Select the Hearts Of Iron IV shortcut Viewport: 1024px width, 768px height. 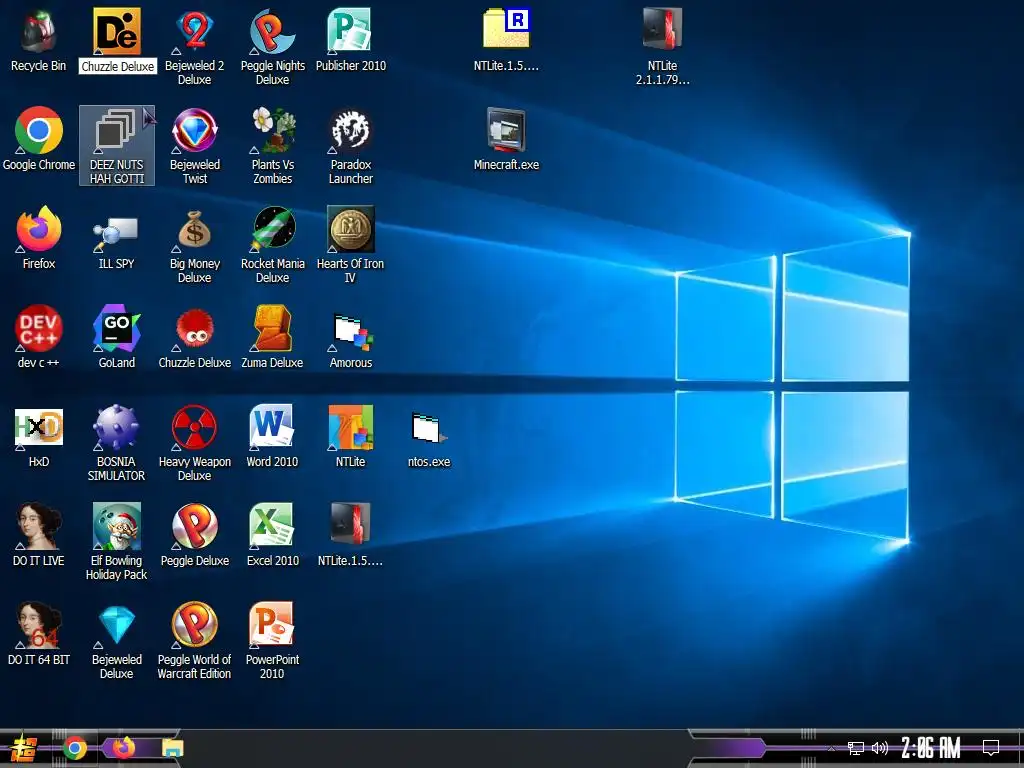351,244
